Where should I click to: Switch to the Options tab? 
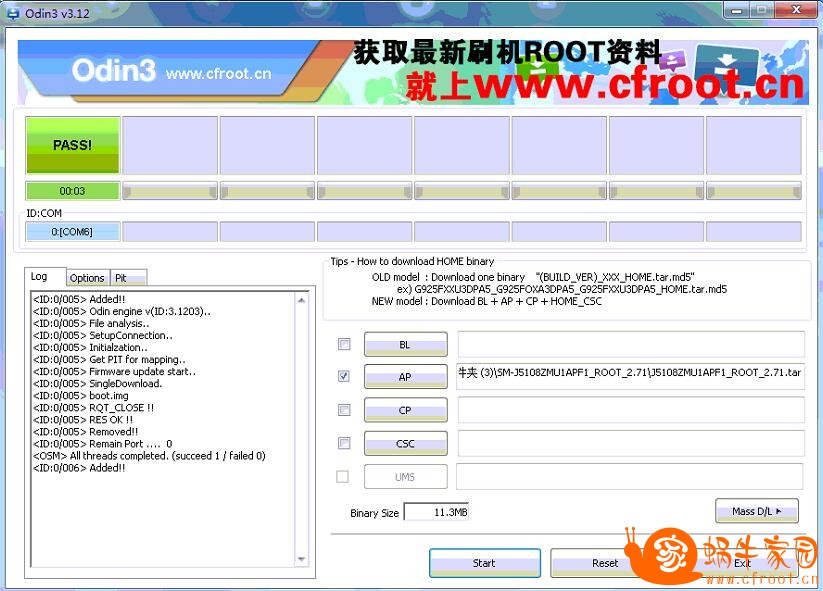pyautogui.click(x=87, y=278)
